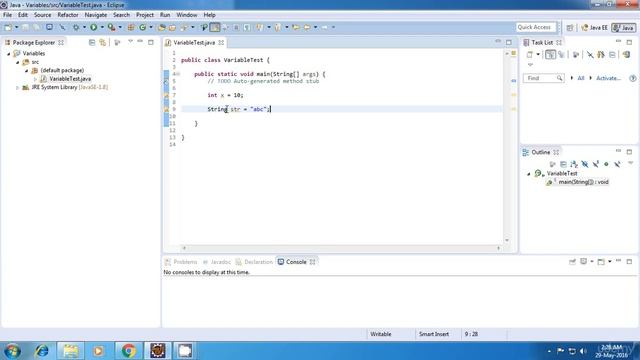Toggle Categorized view in Task List

550,54
